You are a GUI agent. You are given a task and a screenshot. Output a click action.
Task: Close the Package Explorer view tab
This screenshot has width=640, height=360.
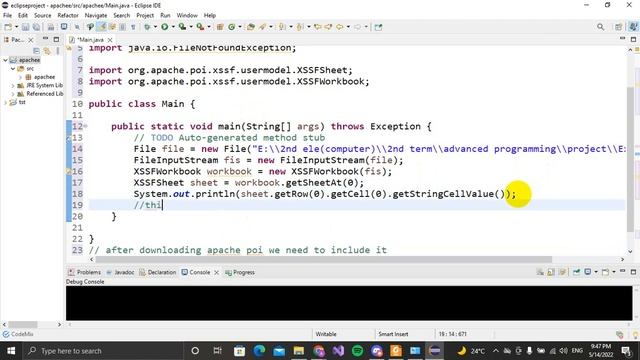[31, 40]
